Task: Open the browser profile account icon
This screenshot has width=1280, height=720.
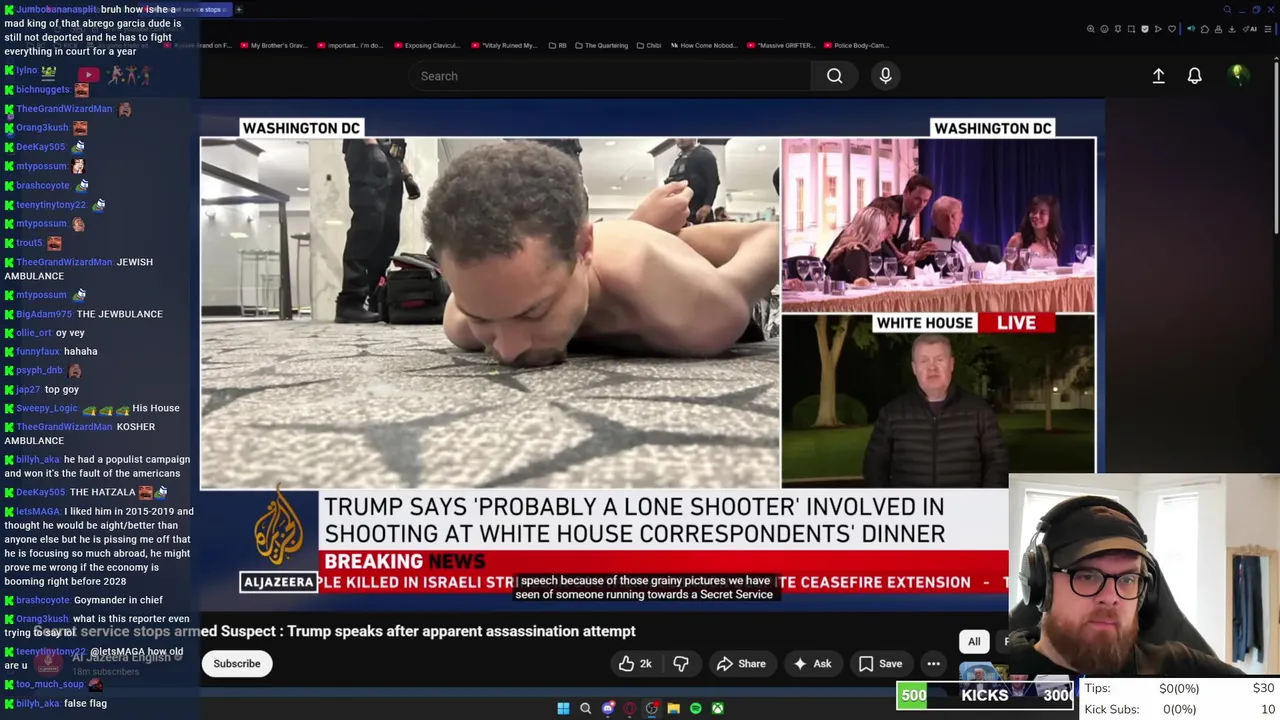Action: pyautogui.click(x=1218, y=29)
